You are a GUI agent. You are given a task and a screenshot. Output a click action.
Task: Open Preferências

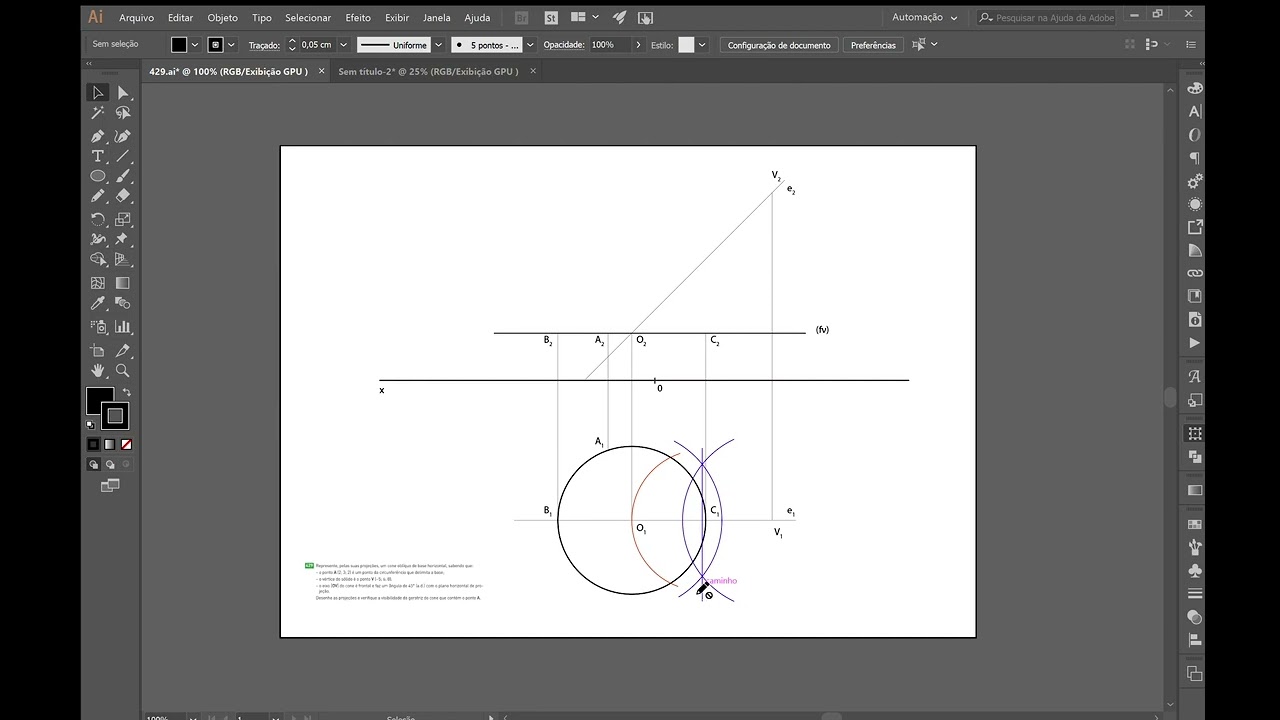[874, 45]
